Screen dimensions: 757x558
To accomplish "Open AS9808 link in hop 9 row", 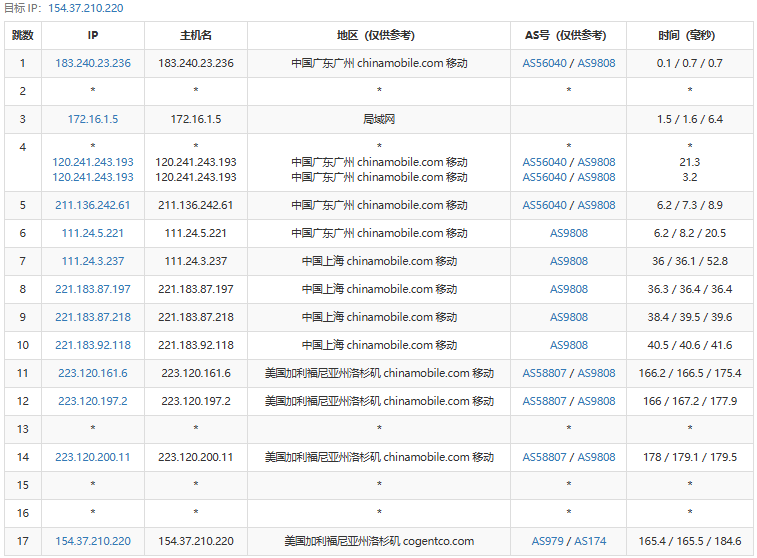I will (x=569, y=317).
